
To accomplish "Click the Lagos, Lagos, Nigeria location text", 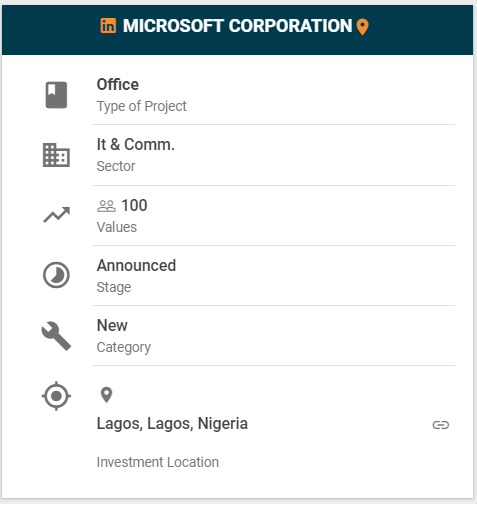I will [x=172, y=424].
